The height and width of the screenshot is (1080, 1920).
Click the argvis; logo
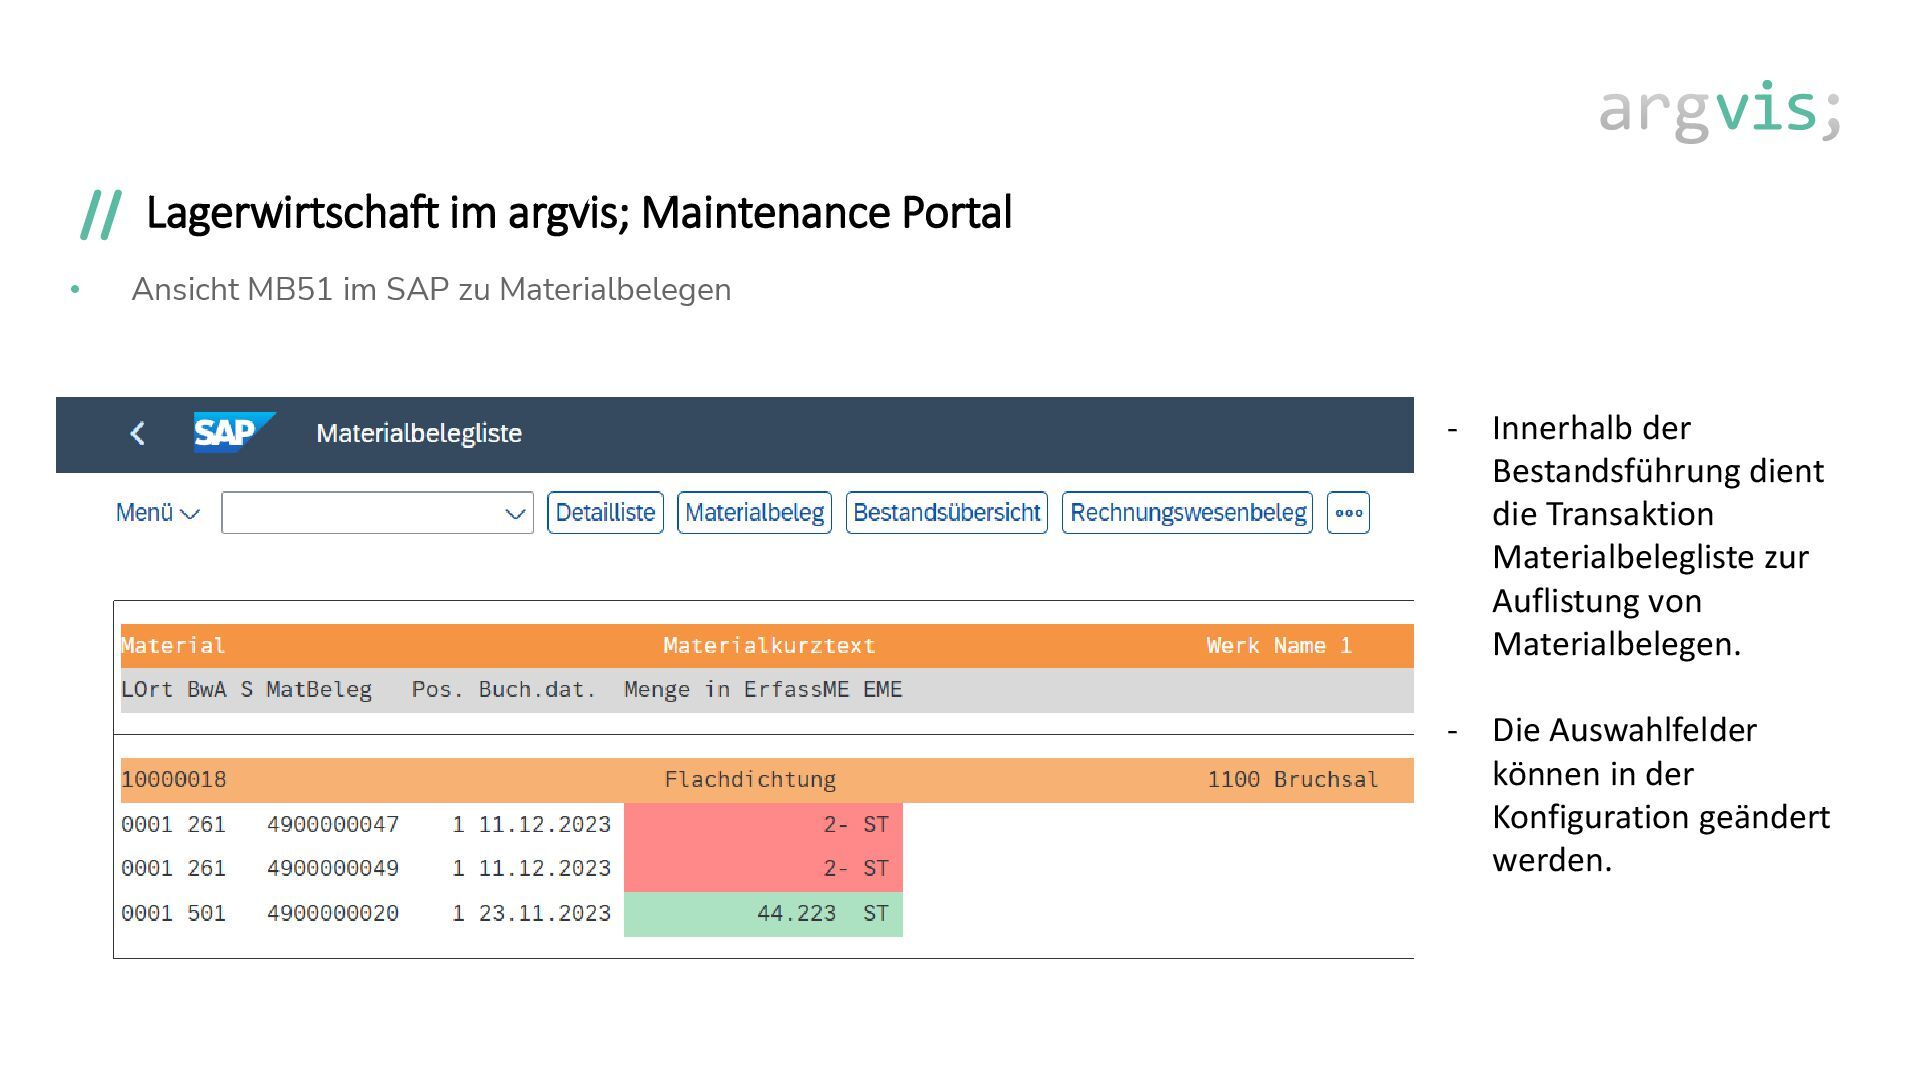tap(1720, 110)
